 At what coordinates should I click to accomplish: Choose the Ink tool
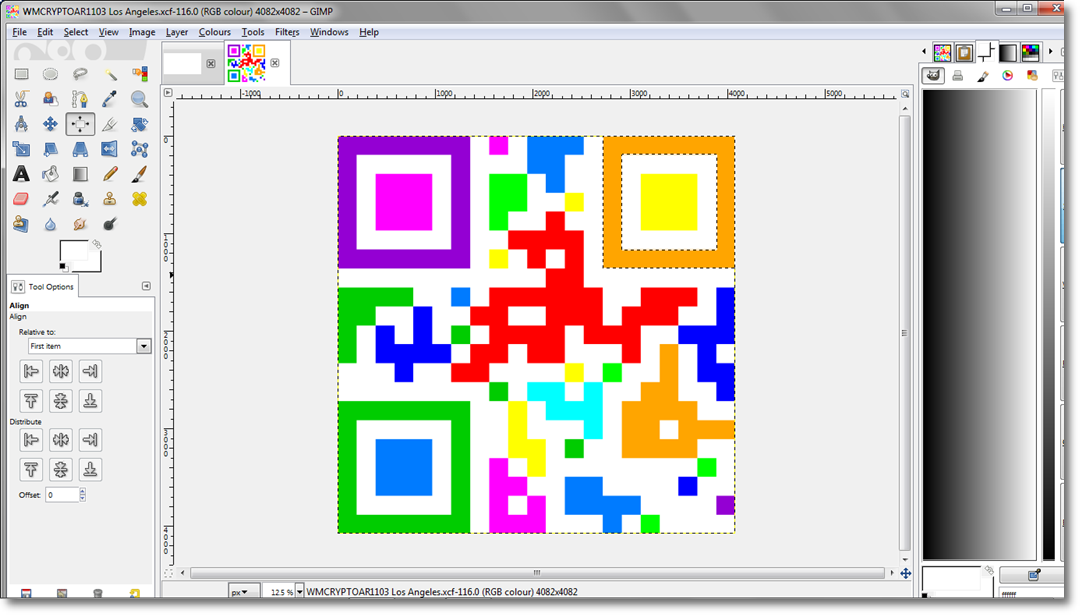pyautogui.click(x=80, y=199)
